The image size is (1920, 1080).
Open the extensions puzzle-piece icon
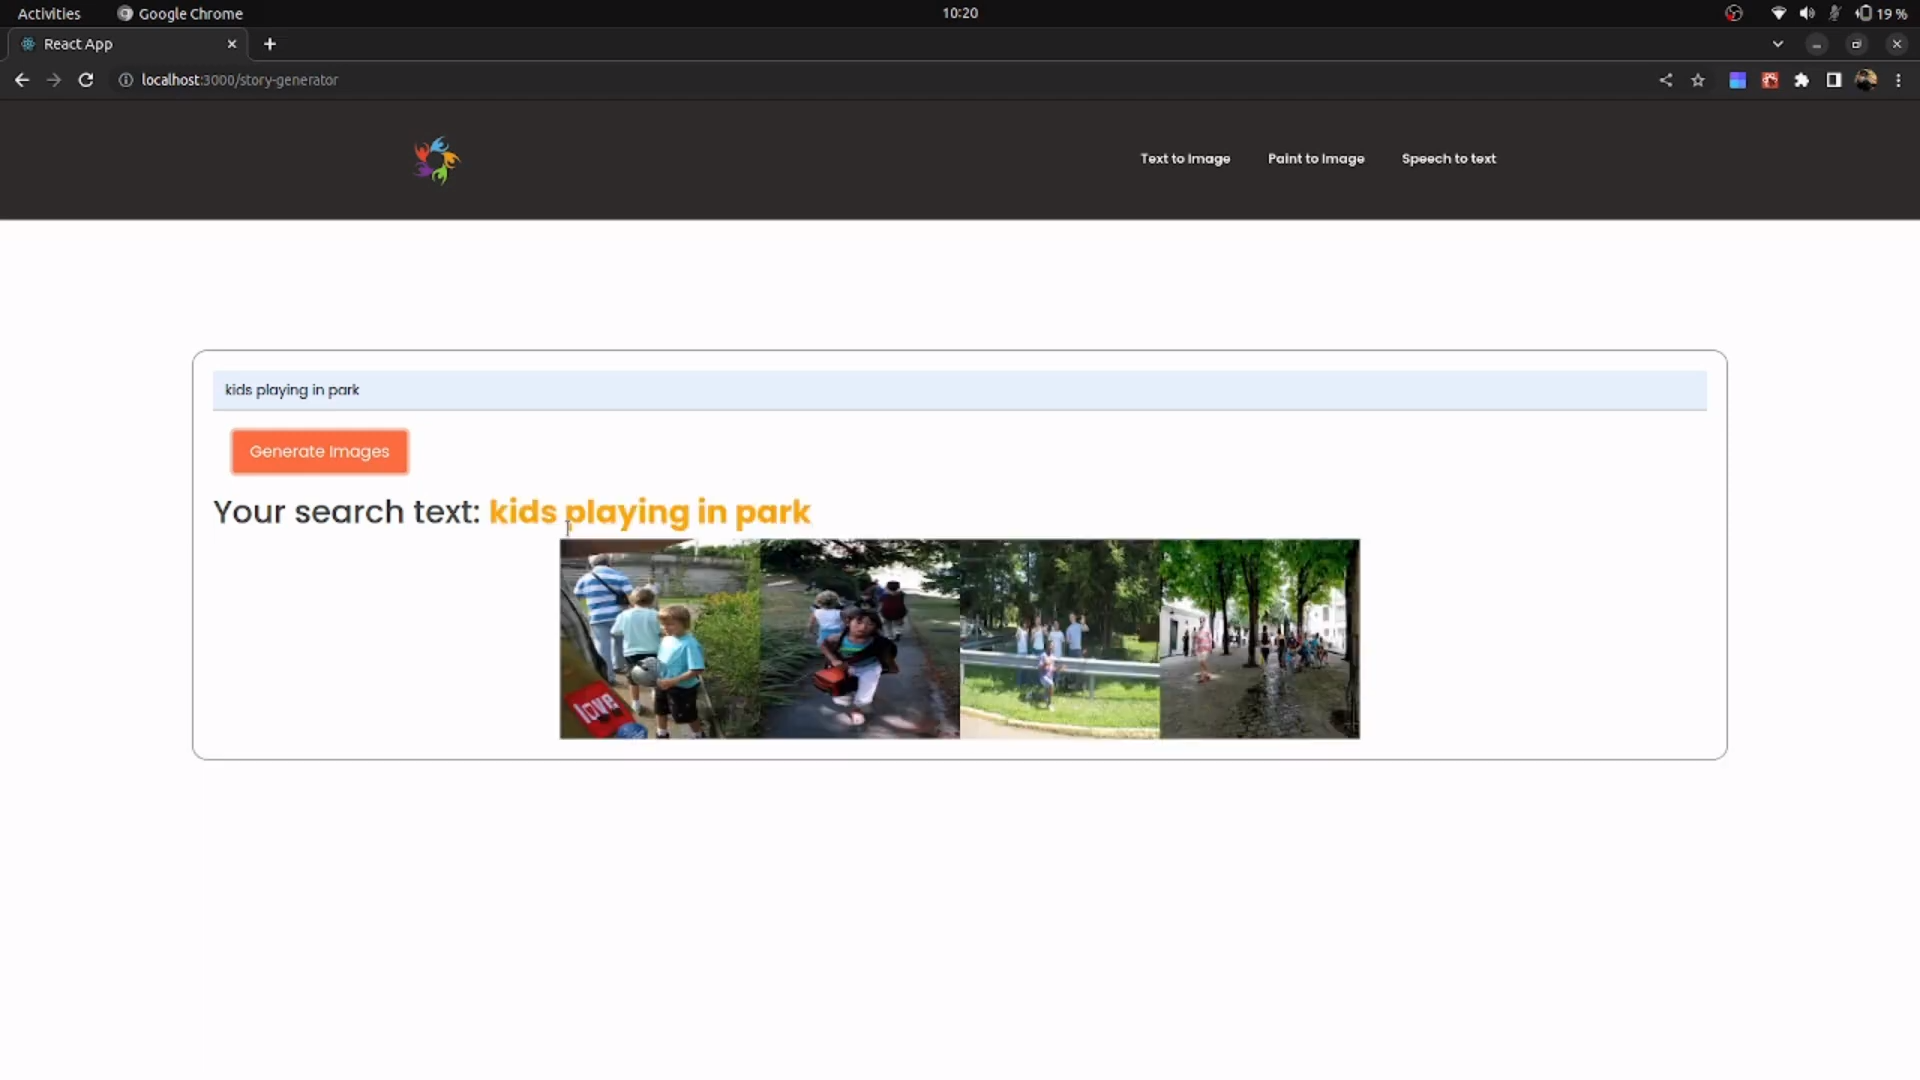[1801, 80]
